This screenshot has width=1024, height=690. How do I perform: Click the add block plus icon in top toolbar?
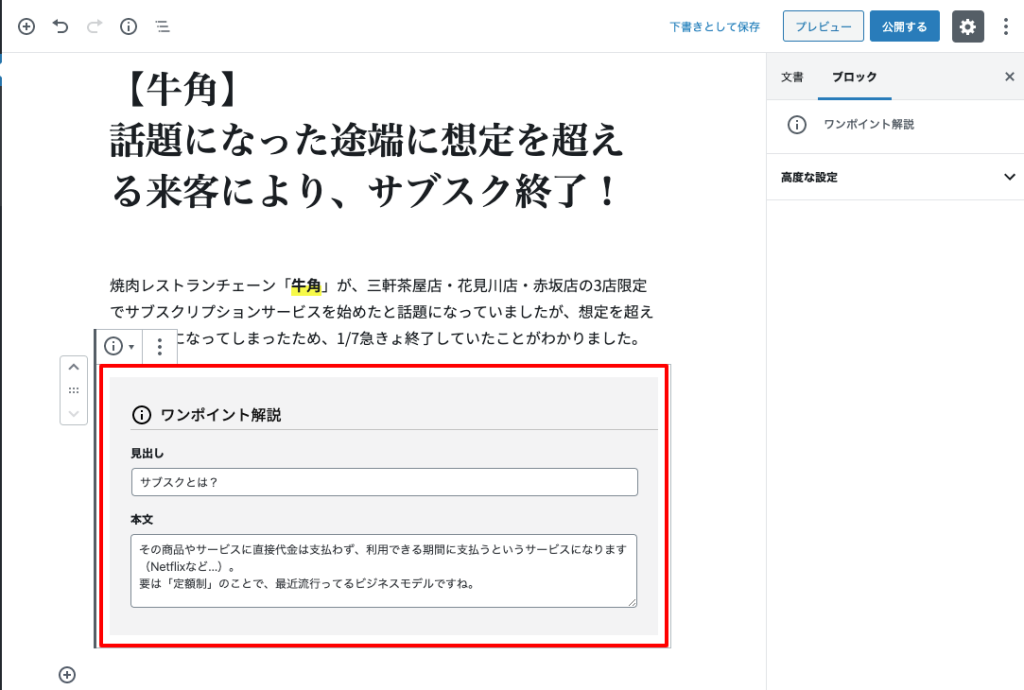pyautogui.click(x=26, y=26)
